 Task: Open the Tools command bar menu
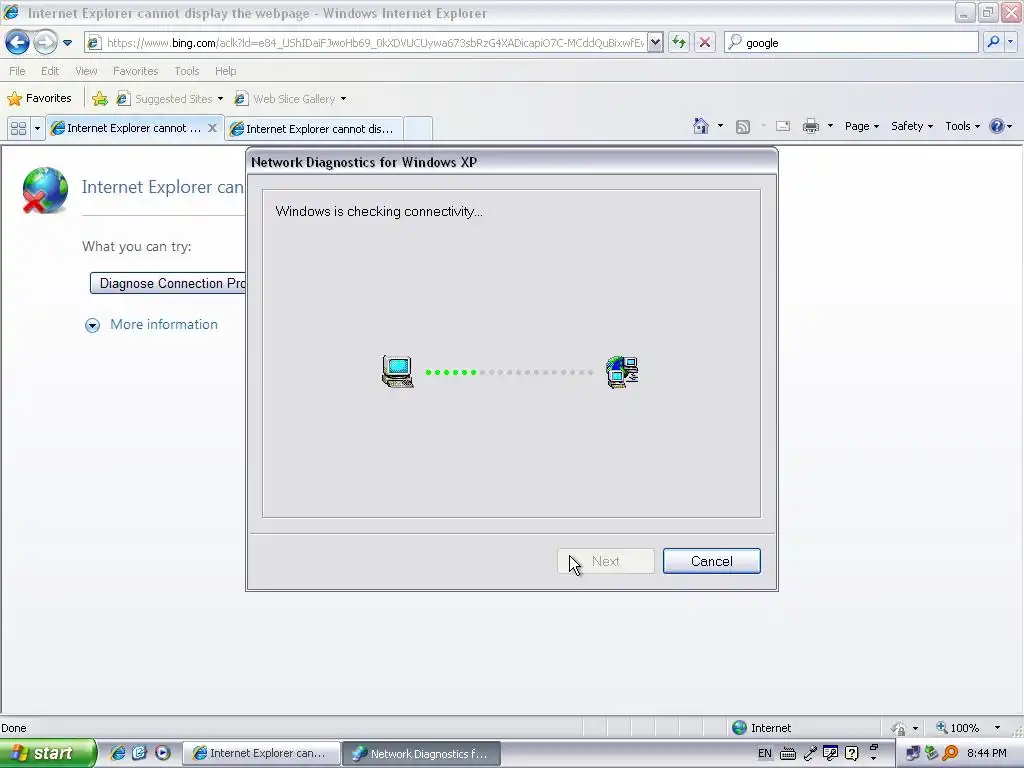(963, 126)
